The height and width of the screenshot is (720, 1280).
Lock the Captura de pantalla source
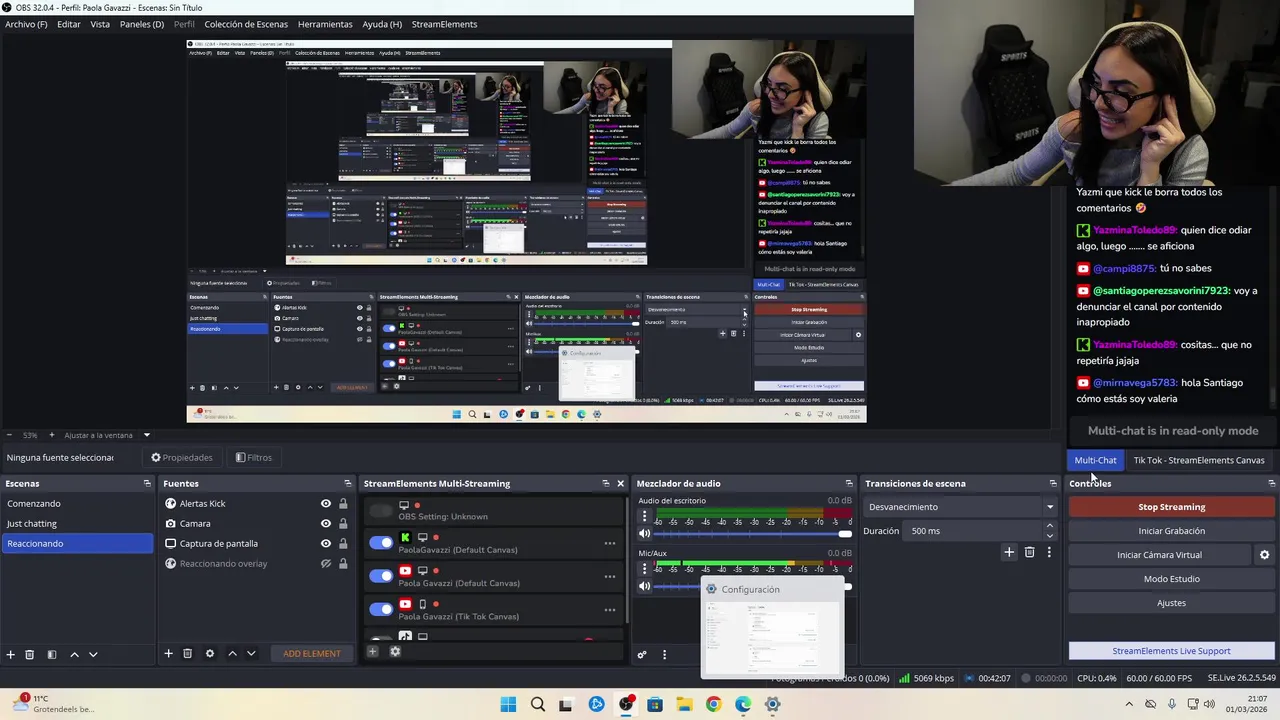[343, 544]
